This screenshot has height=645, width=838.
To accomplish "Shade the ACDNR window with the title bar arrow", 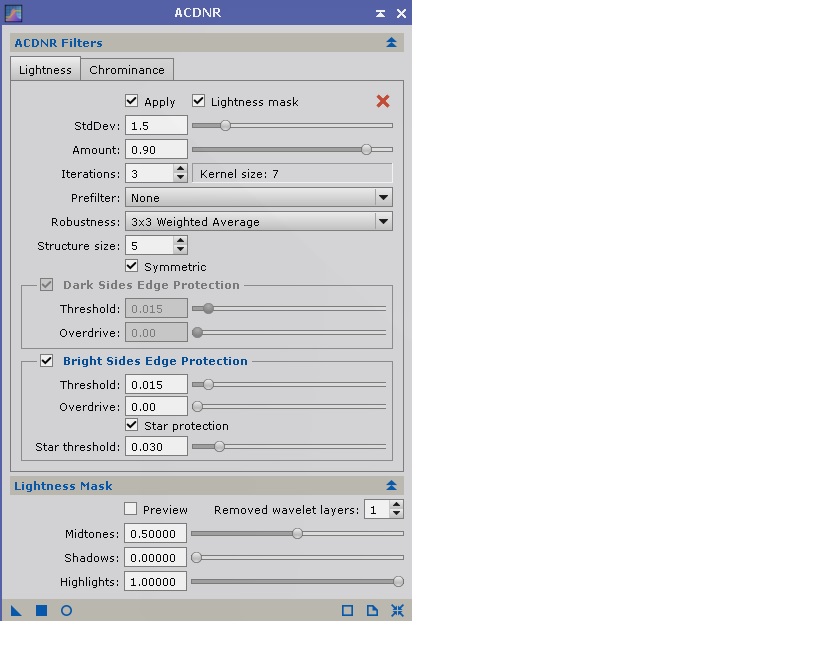I will point(381,13).
